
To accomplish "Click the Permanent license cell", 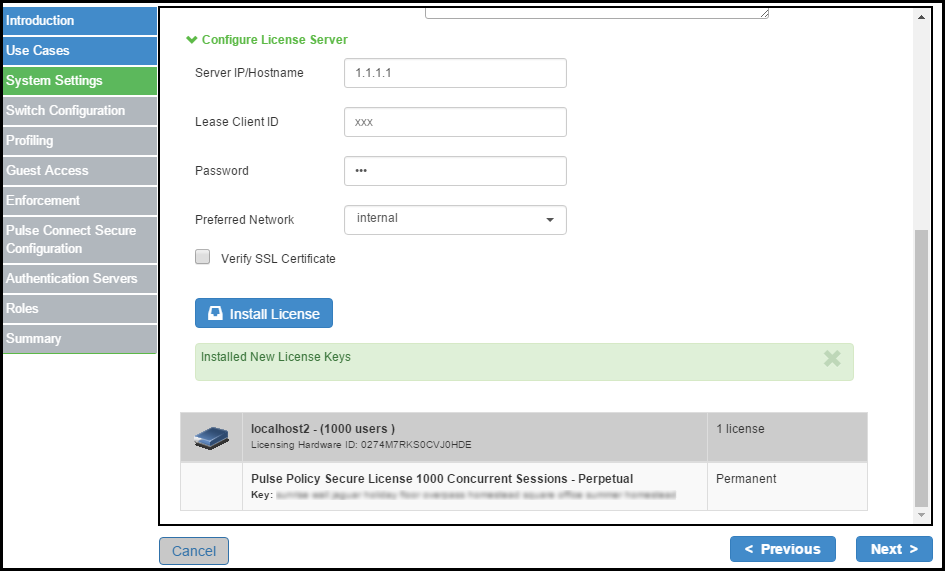I will (x=787, y=487).
